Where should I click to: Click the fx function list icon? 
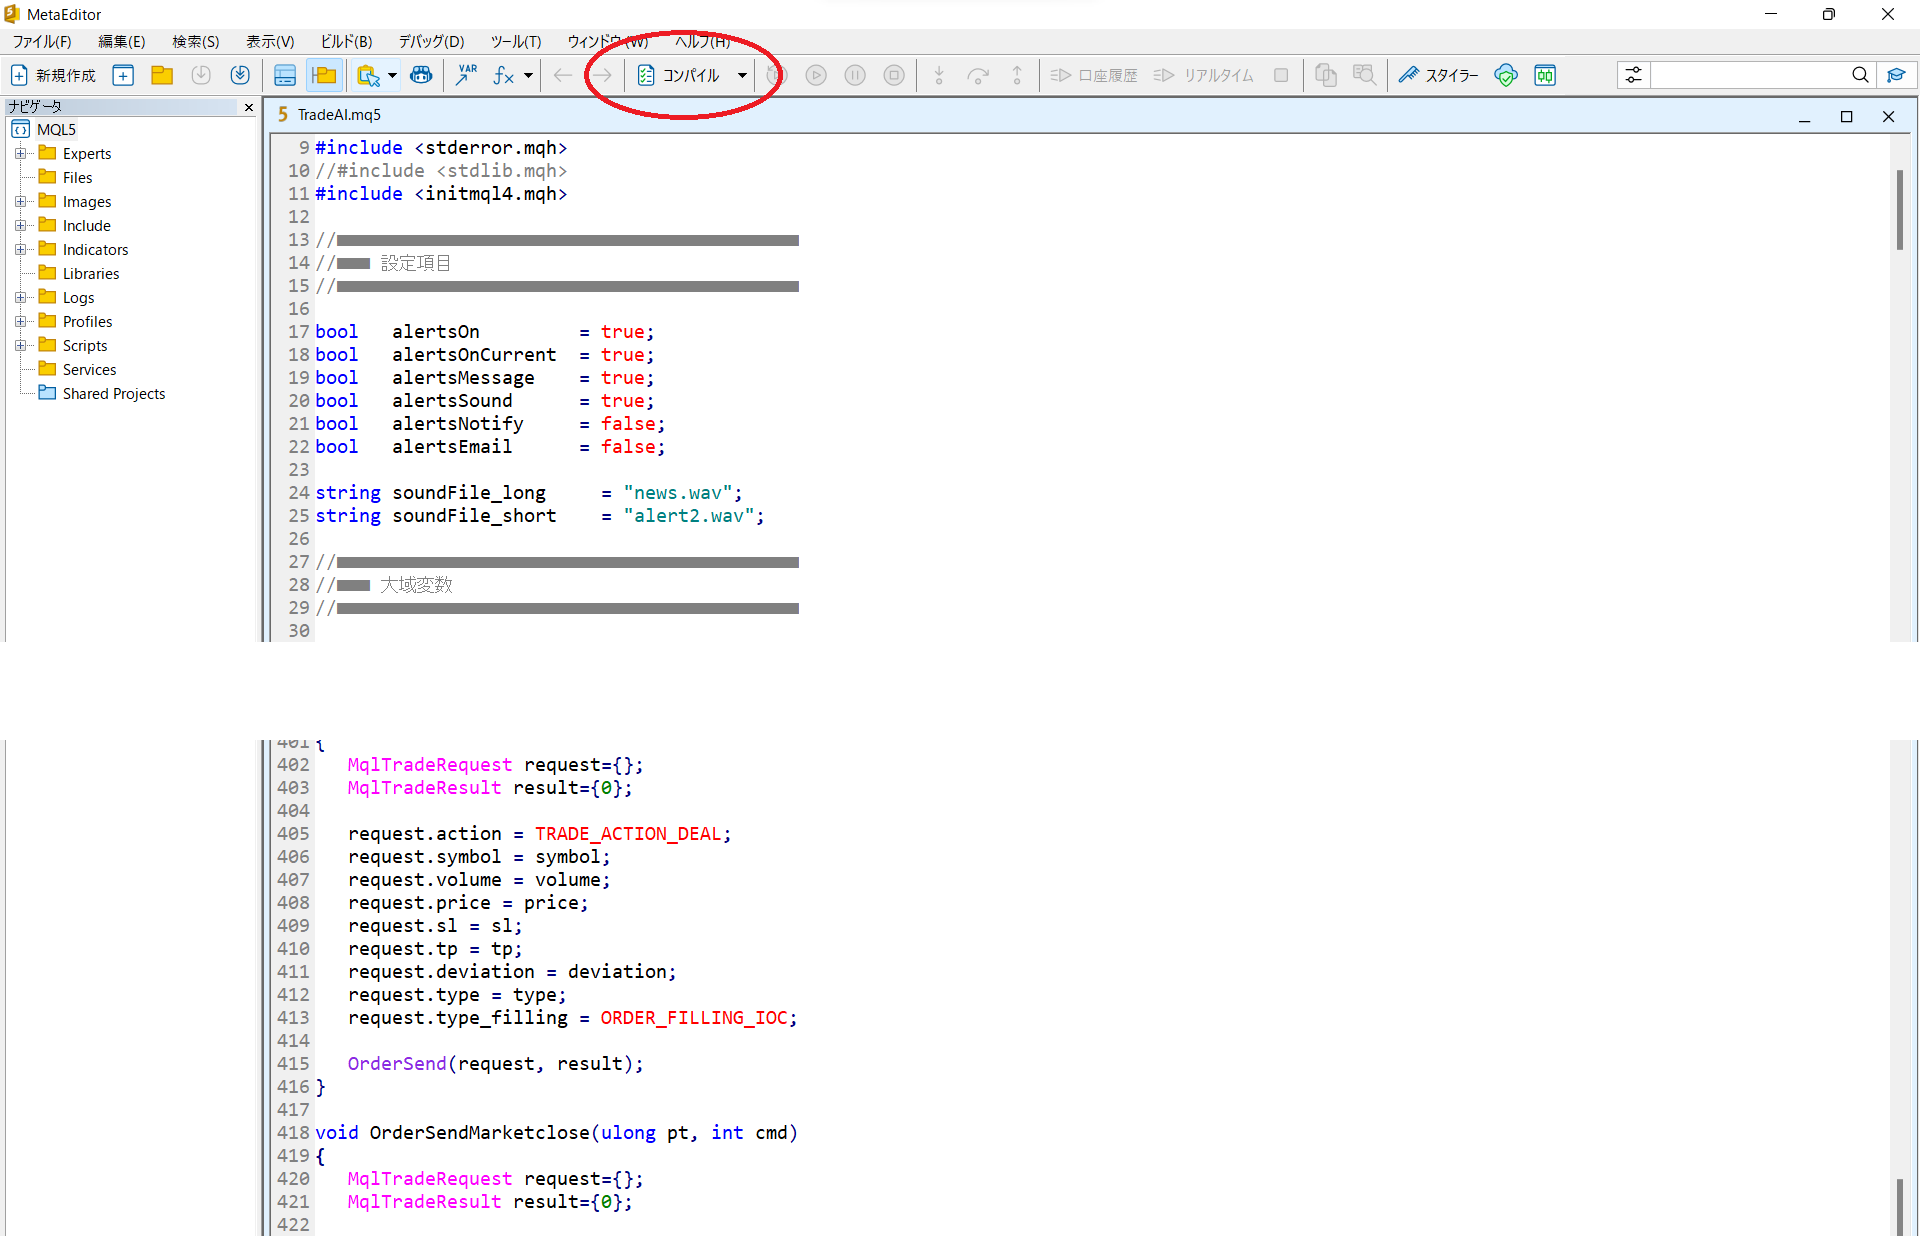pos(503,75)
